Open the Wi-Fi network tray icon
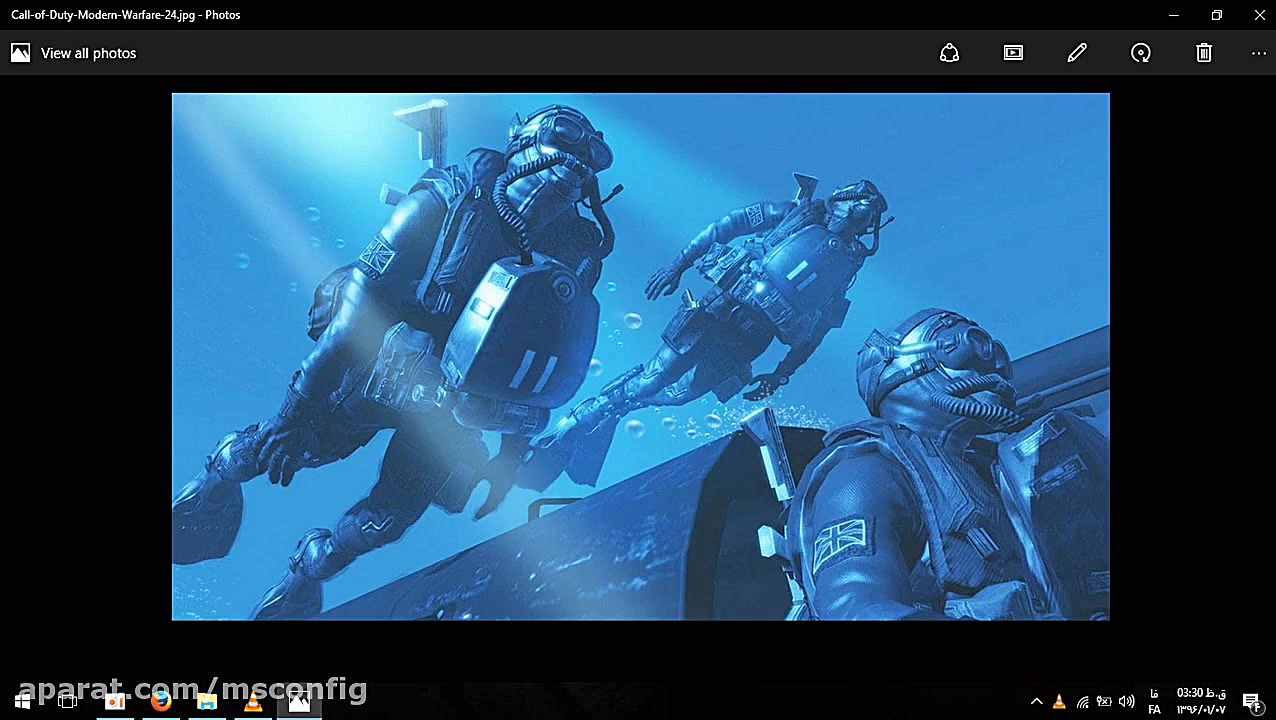The width and height of the screenshot is (1276, 720). [x=1082, y=702]
